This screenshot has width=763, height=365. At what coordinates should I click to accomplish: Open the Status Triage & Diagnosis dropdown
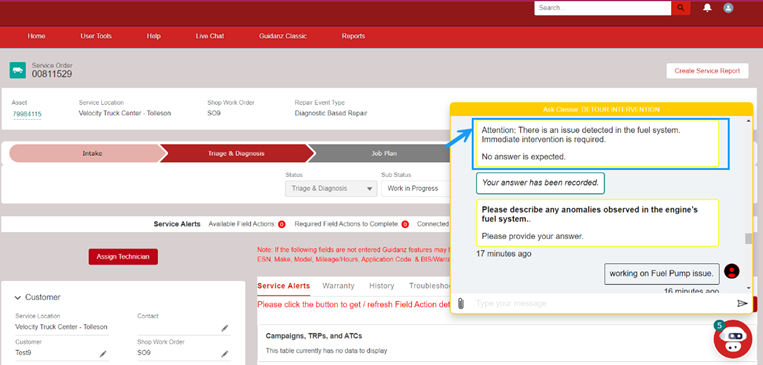(x=331, y=188)
